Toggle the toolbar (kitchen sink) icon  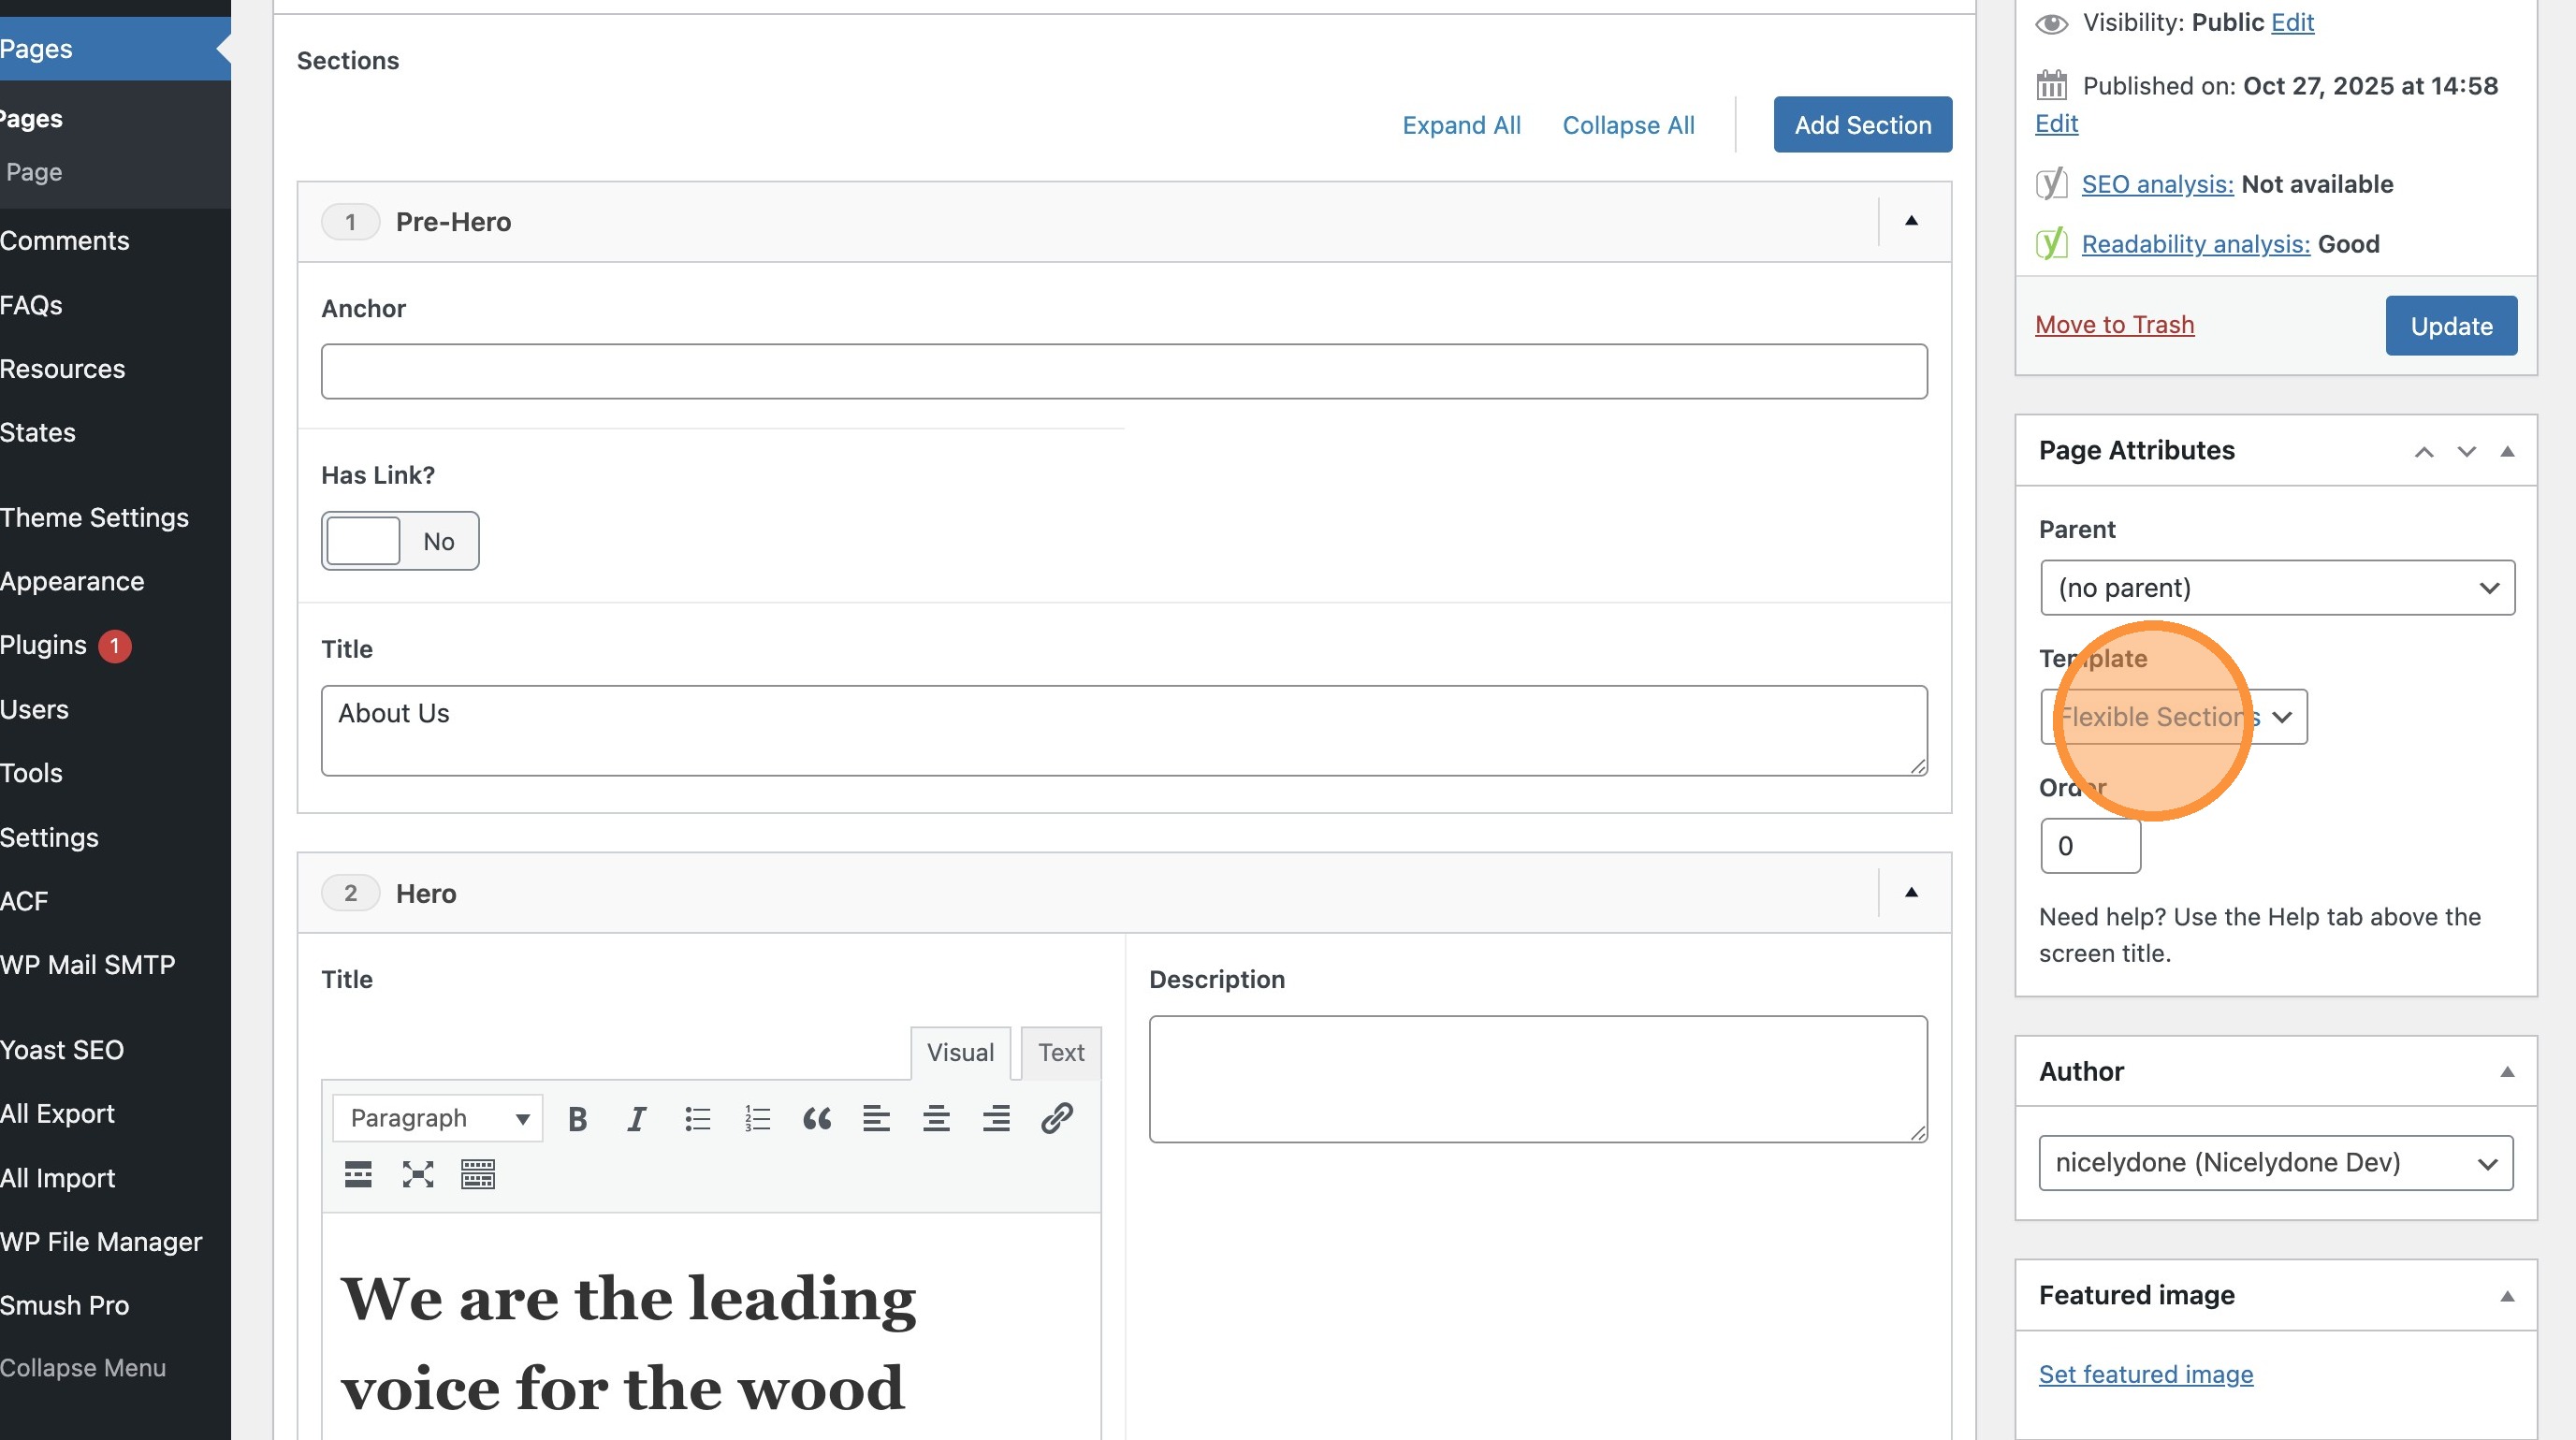pos(478,1174)
